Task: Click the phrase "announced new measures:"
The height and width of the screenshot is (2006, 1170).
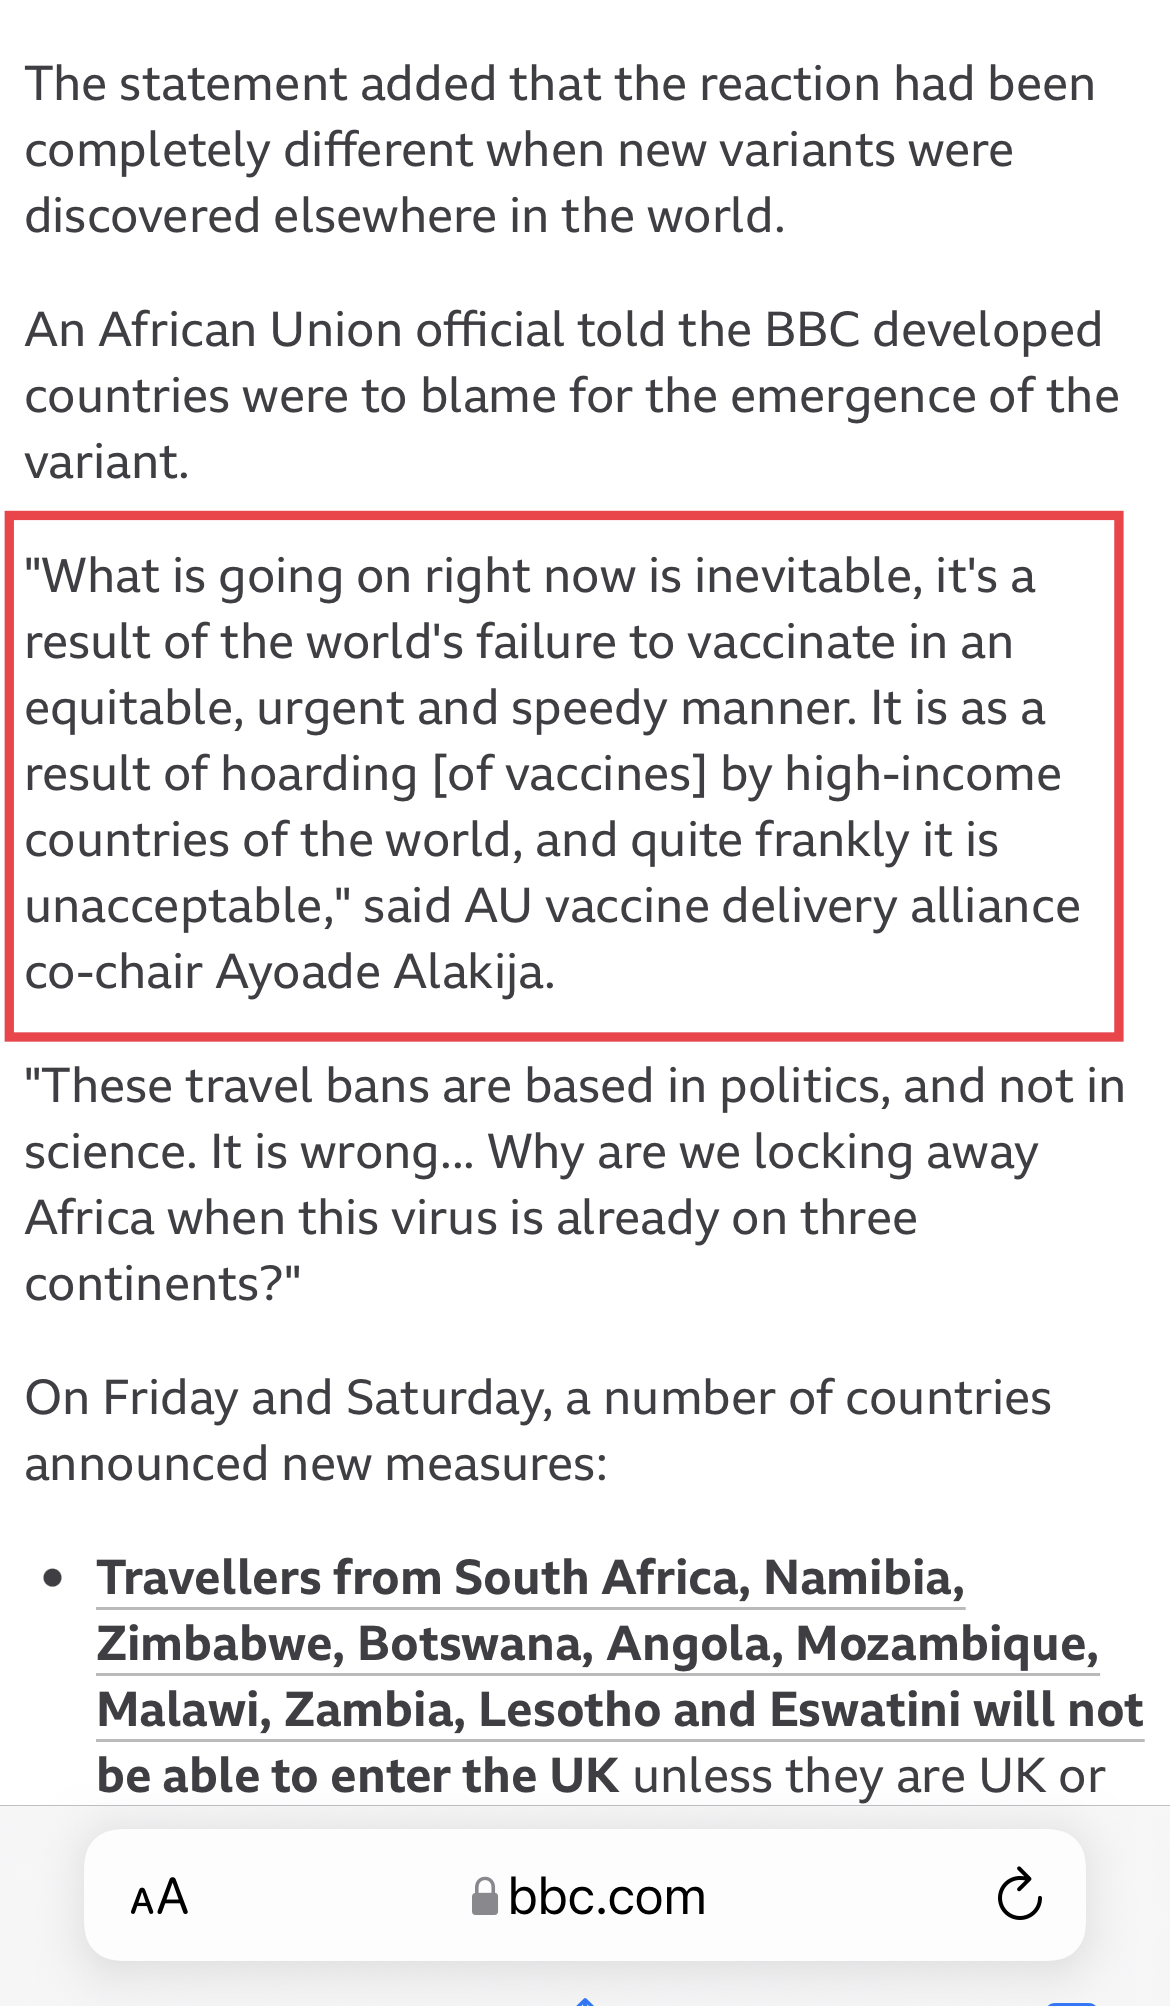Action: click(x=316, y=1464)
